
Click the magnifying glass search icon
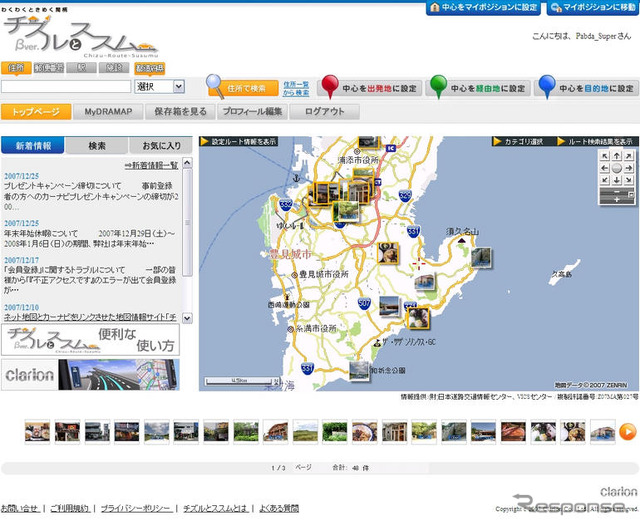[214, 85]
